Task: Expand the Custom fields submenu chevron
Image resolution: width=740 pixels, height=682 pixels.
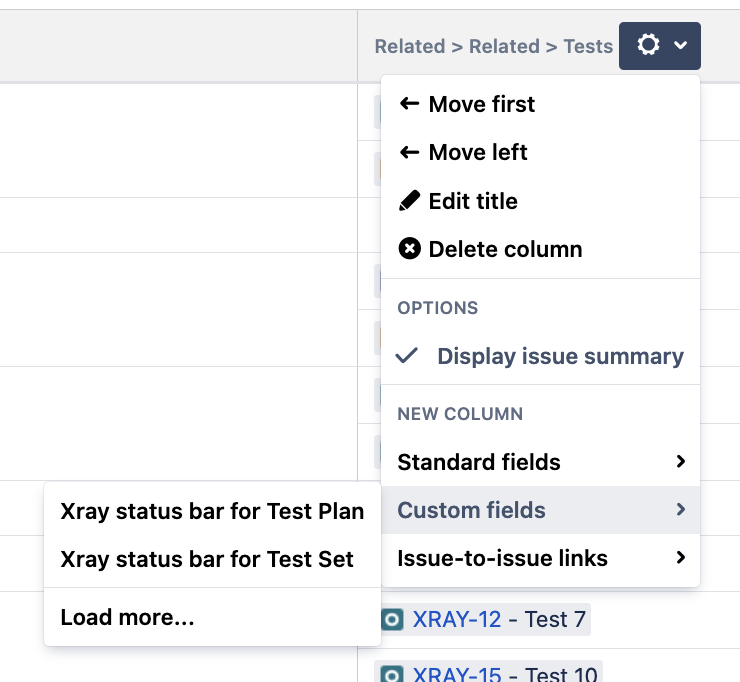Action: 680,510
